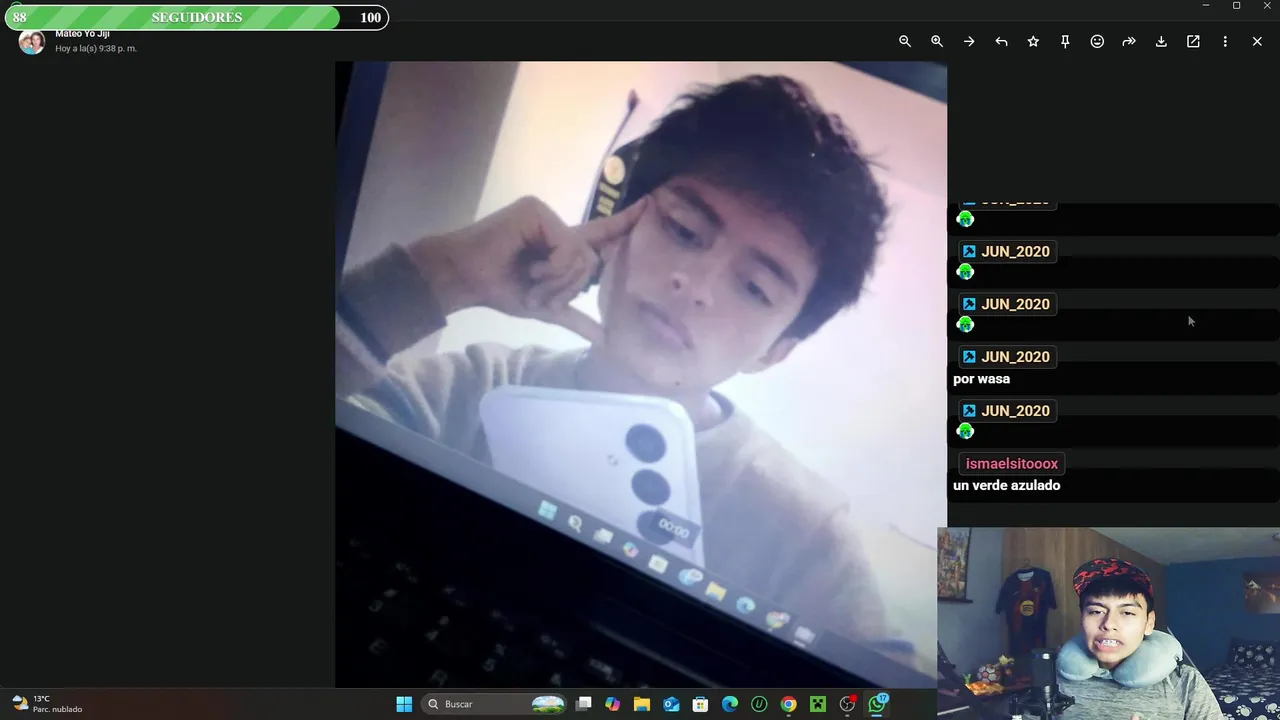The height and width of the screenshot is (720, 1280).
Task: Open the three-dot more options menu
Action: point(1225,41)
